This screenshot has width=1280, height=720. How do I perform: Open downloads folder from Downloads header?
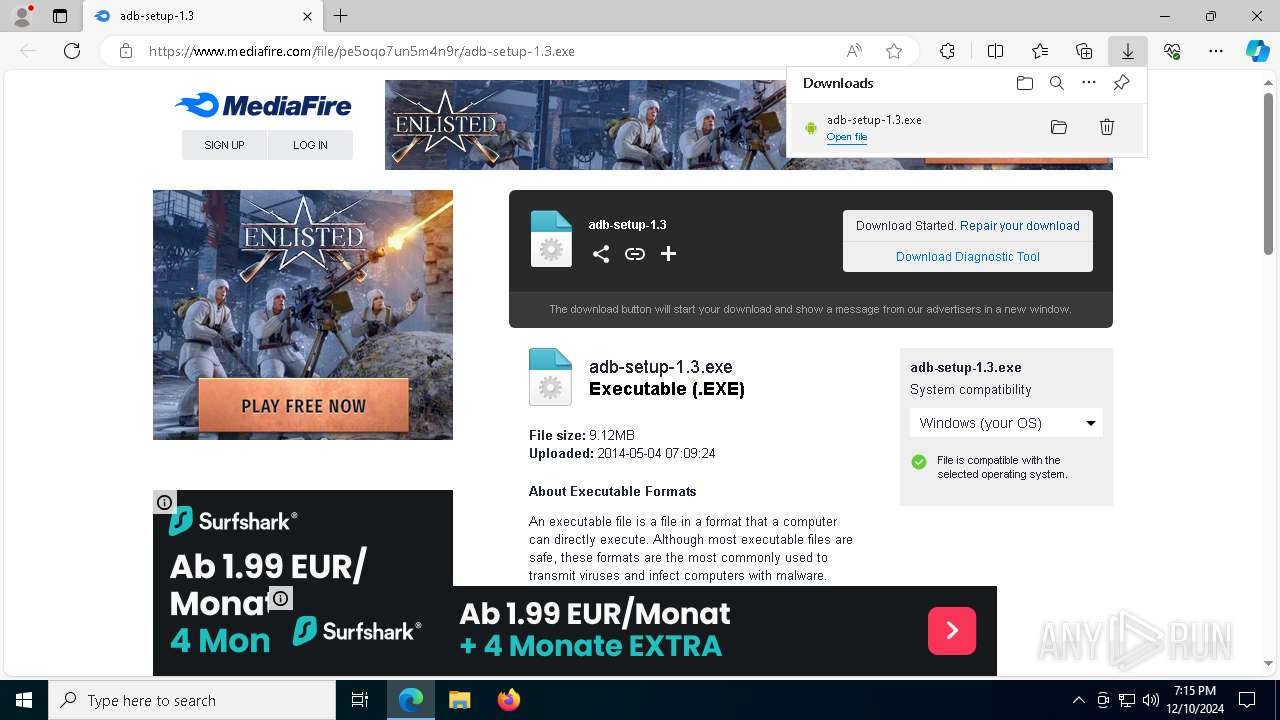1024,83
